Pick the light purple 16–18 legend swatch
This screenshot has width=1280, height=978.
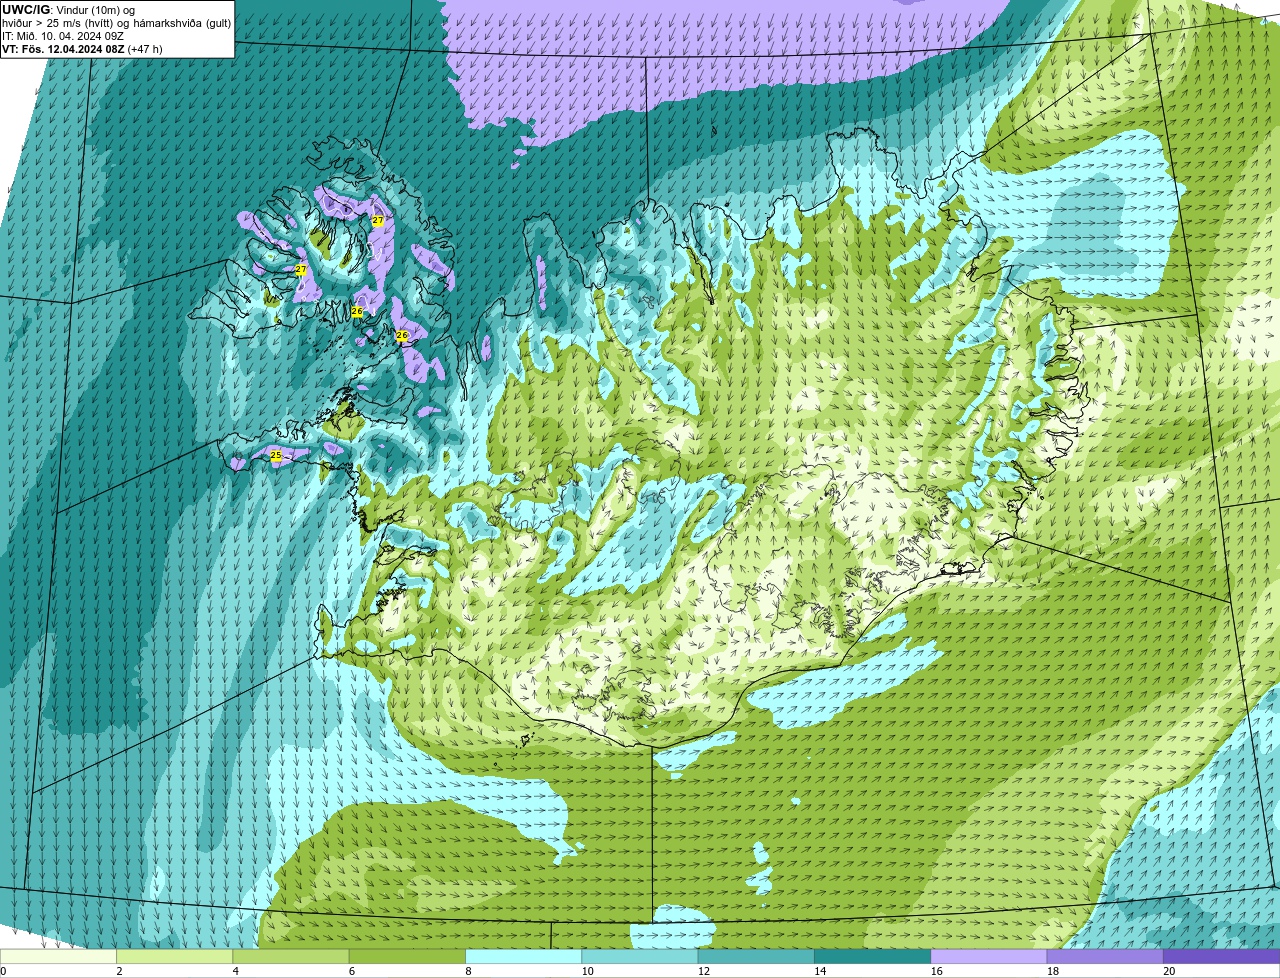pos(989,956)
